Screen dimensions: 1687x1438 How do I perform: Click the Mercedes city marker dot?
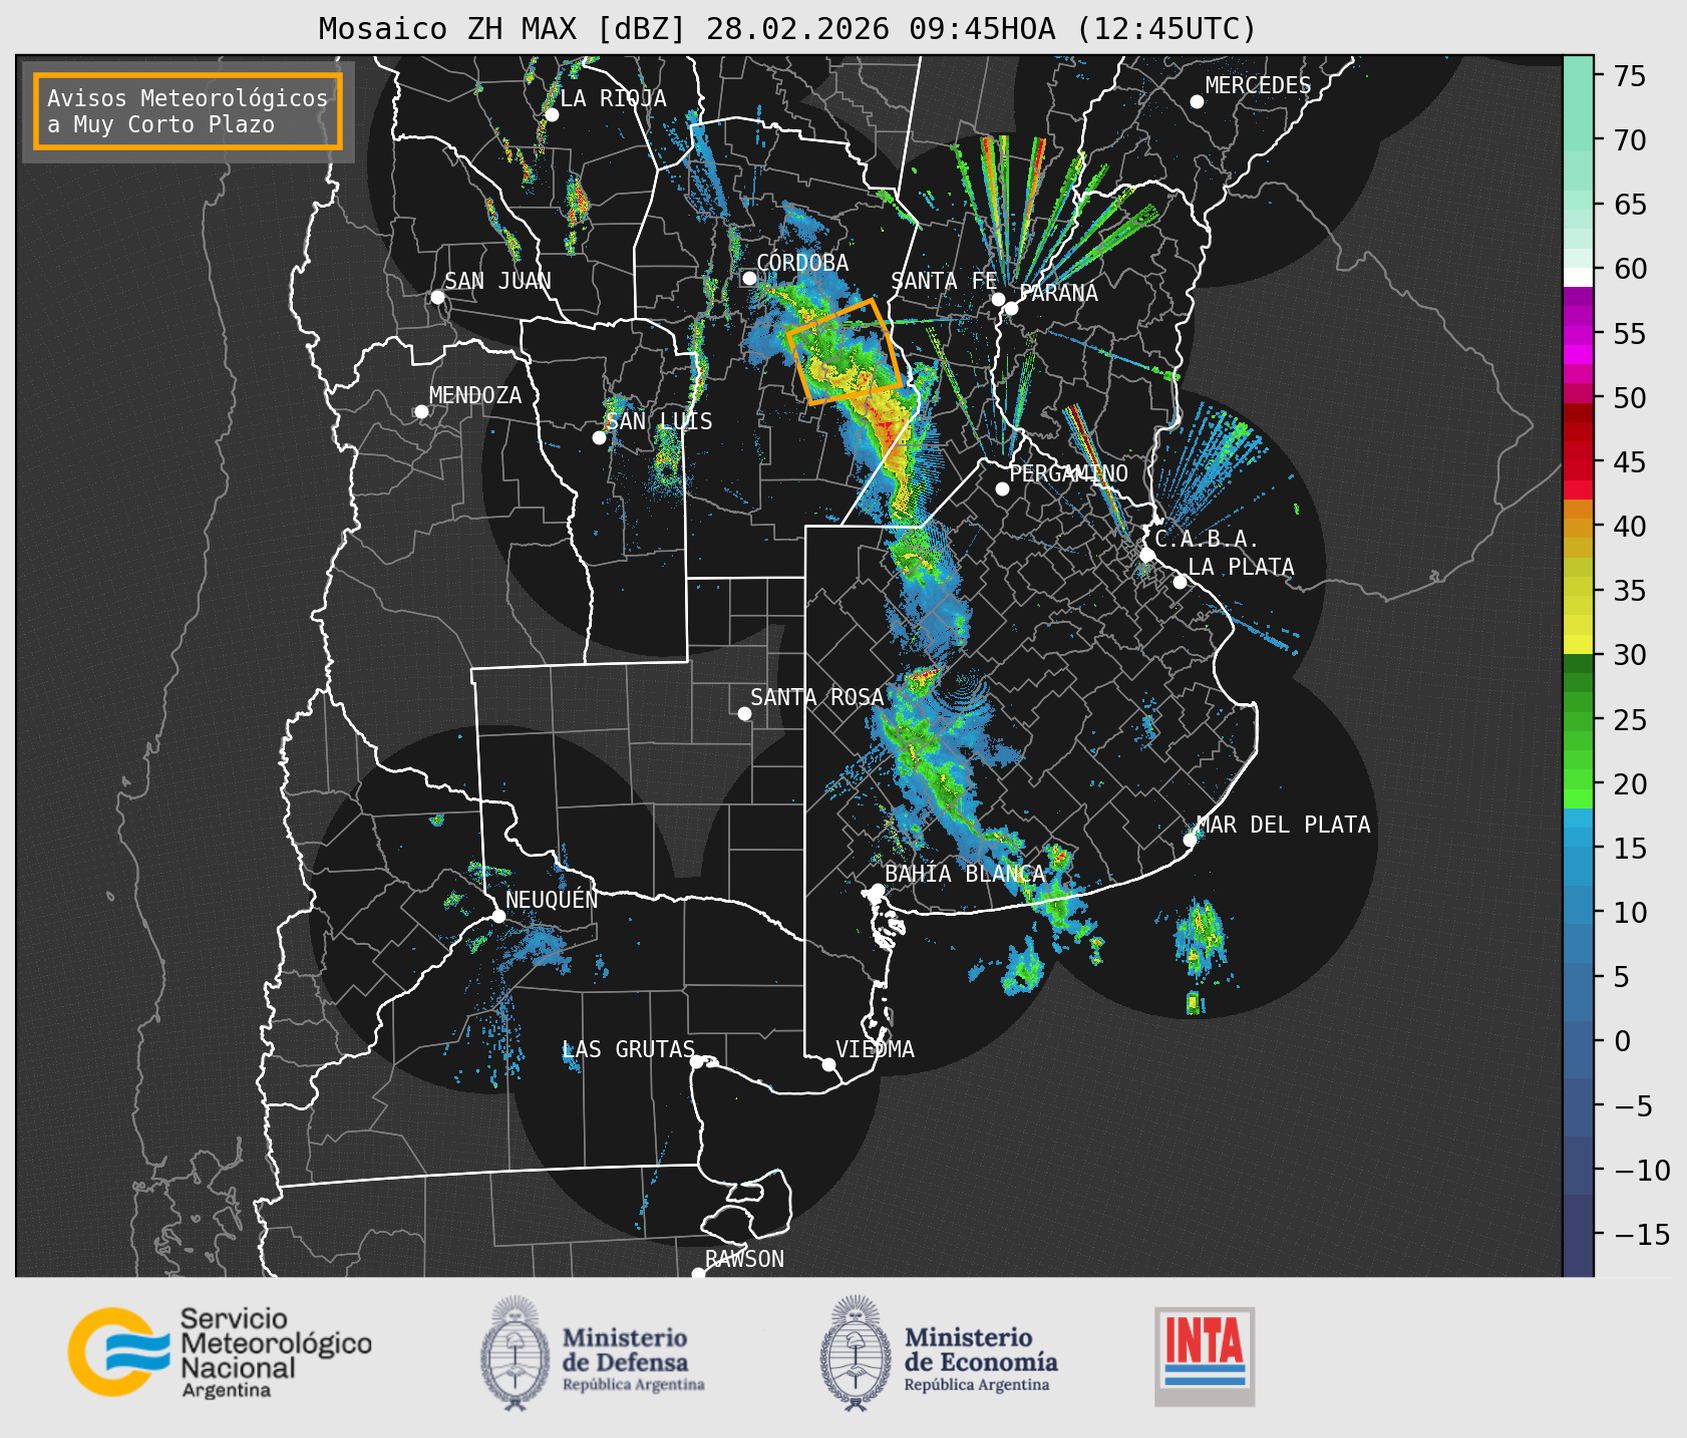pos(1197,102)
